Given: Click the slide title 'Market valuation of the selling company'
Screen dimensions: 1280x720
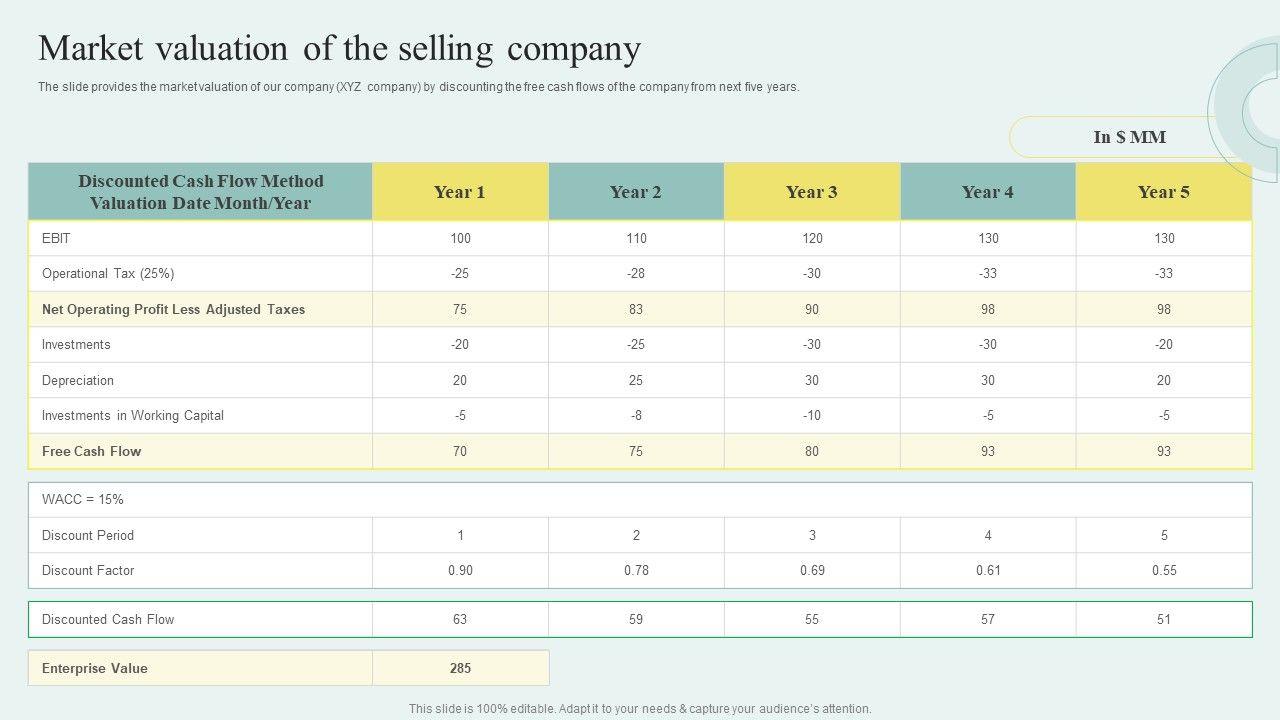Looking at the screenshot, I should point(339,49).
